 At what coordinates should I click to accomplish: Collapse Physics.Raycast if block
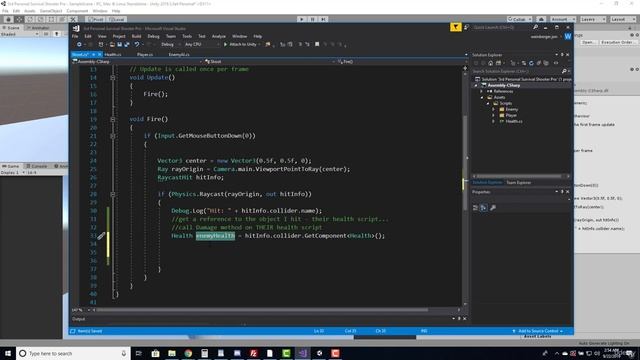113,194
